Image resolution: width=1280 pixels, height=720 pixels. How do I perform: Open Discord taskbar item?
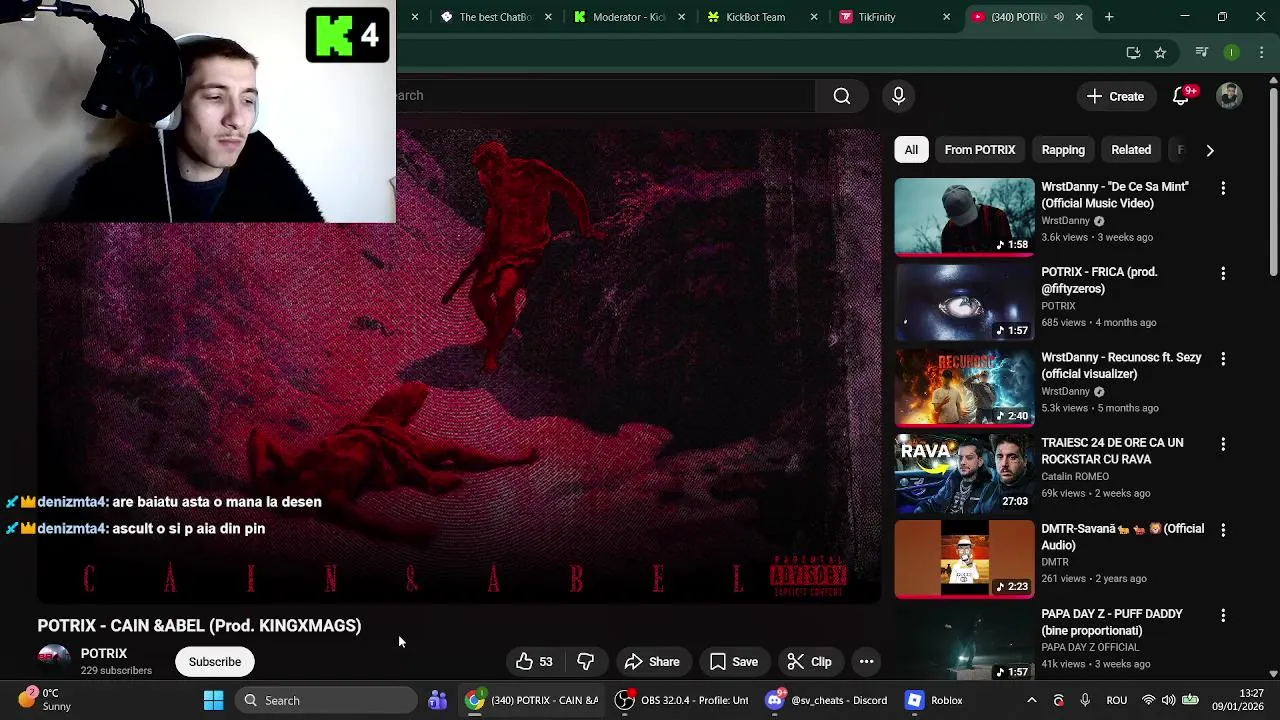tap(827, 700)
